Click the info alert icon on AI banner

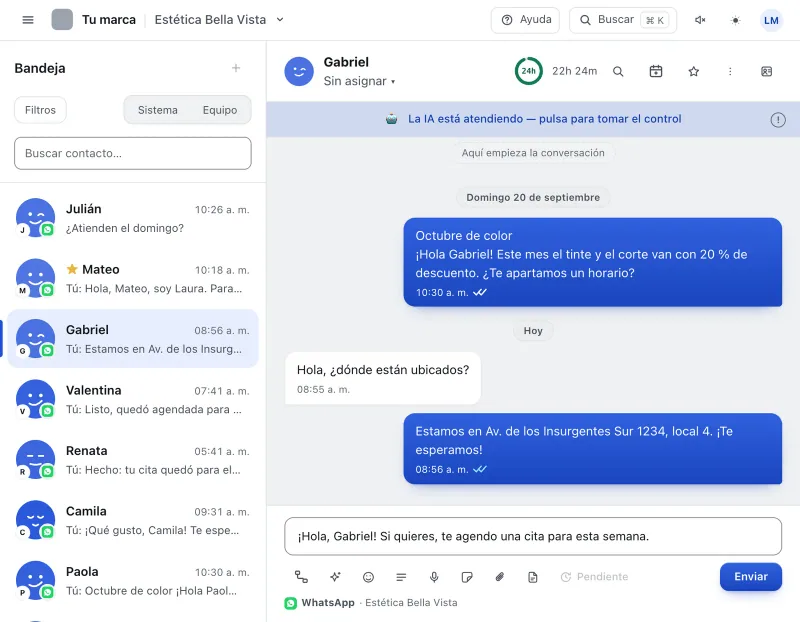(x=778, y=120)
